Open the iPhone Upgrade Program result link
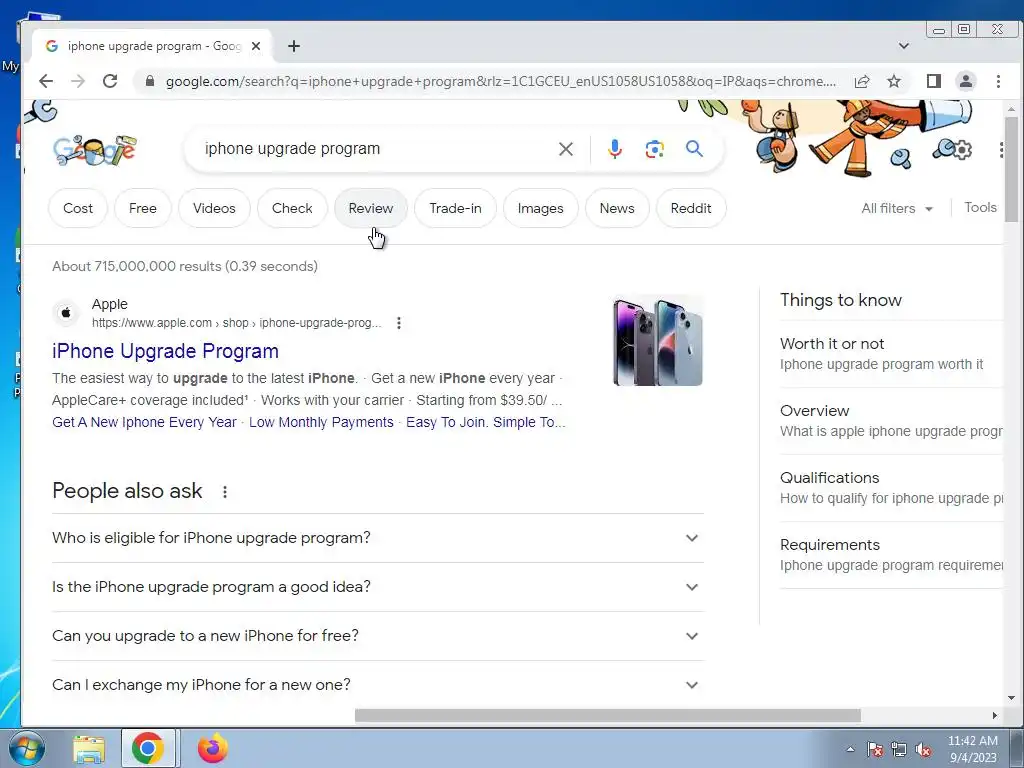Image resolution: width=1024 pixels, height=768 pixels. 165,351
